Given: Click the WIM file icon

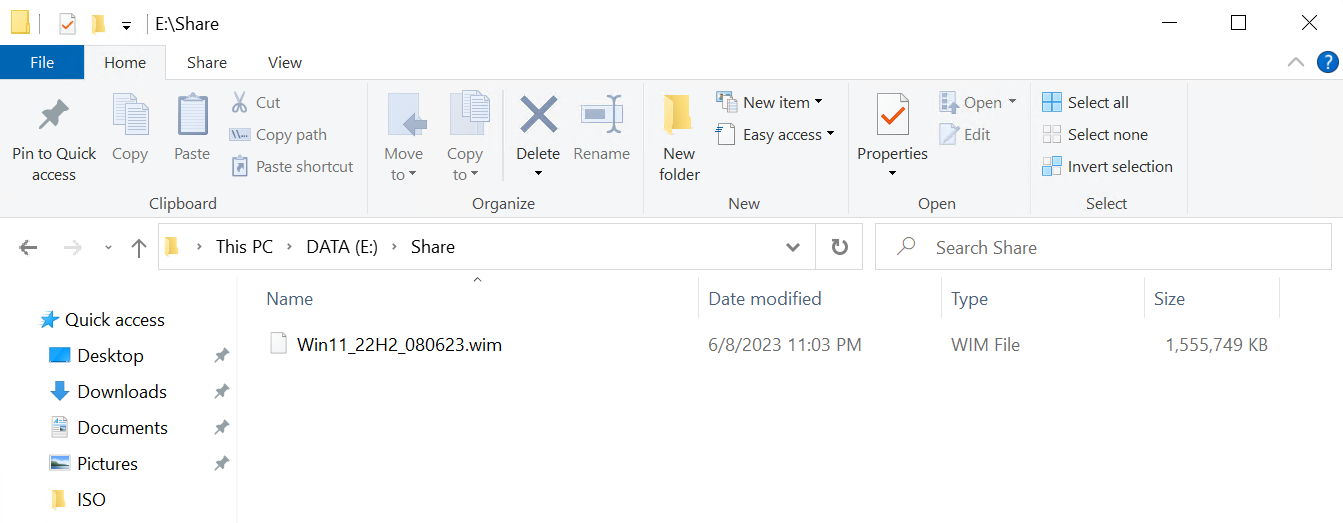Looking at the screenshot, I should click(x=279, y=344).
